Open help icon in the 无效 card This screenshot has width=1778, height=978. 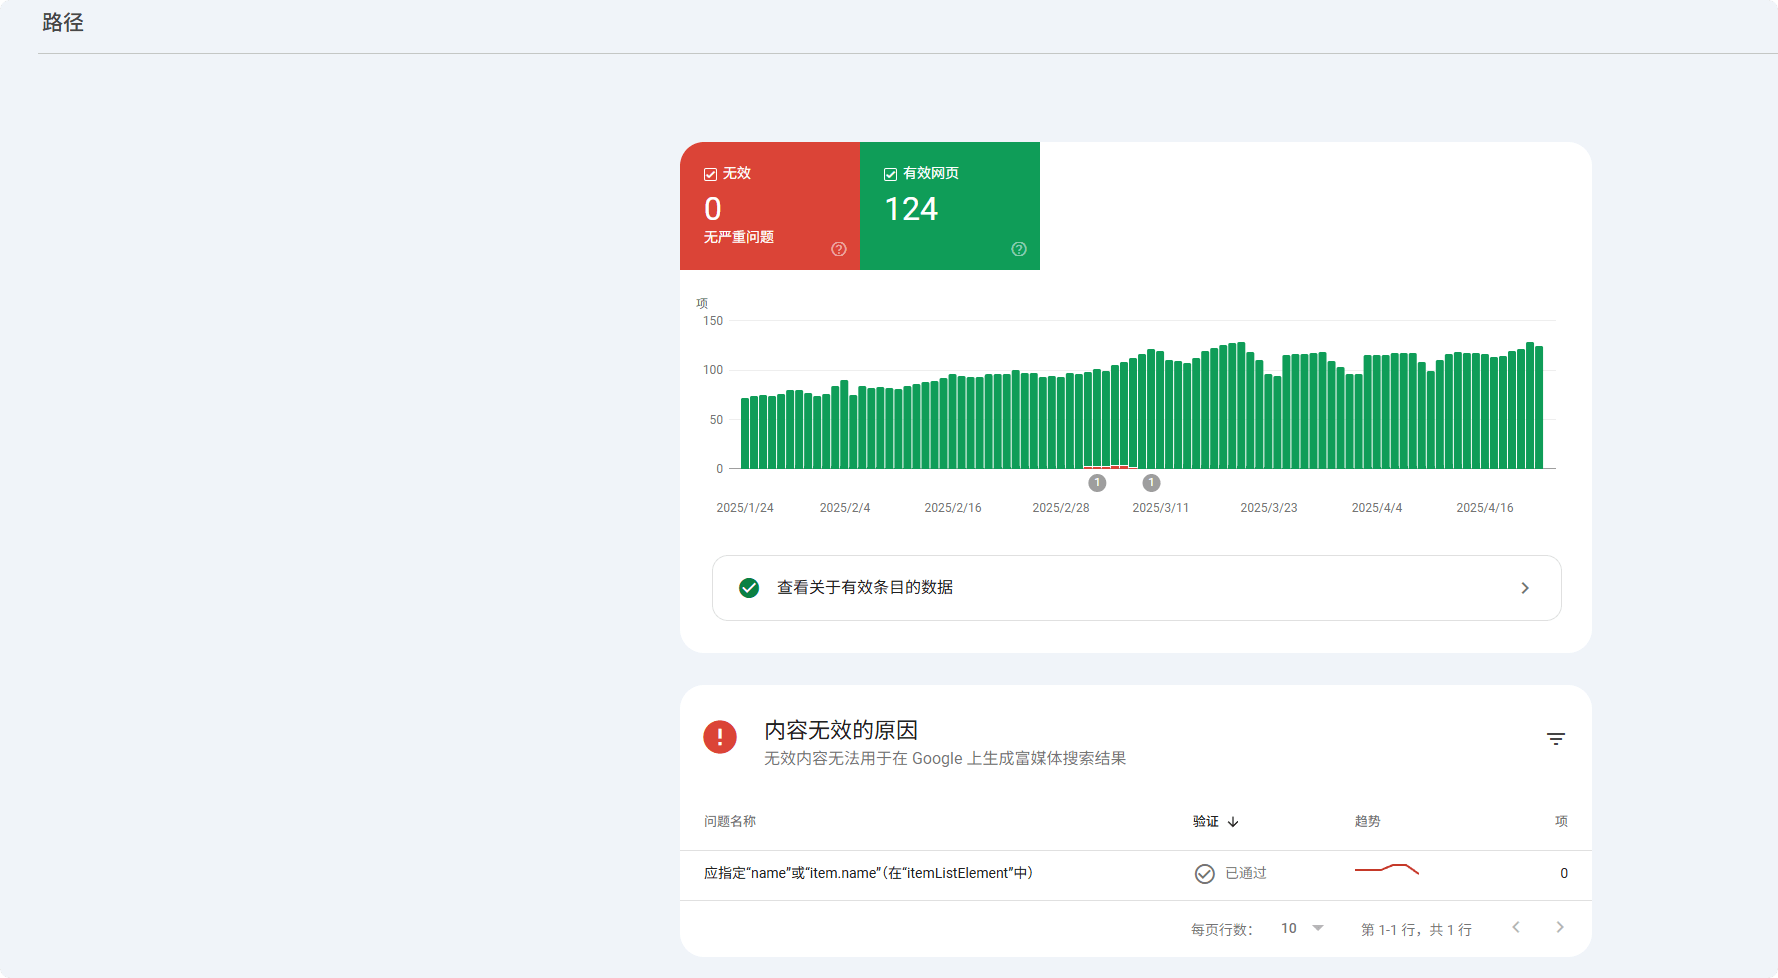point(839,249)
